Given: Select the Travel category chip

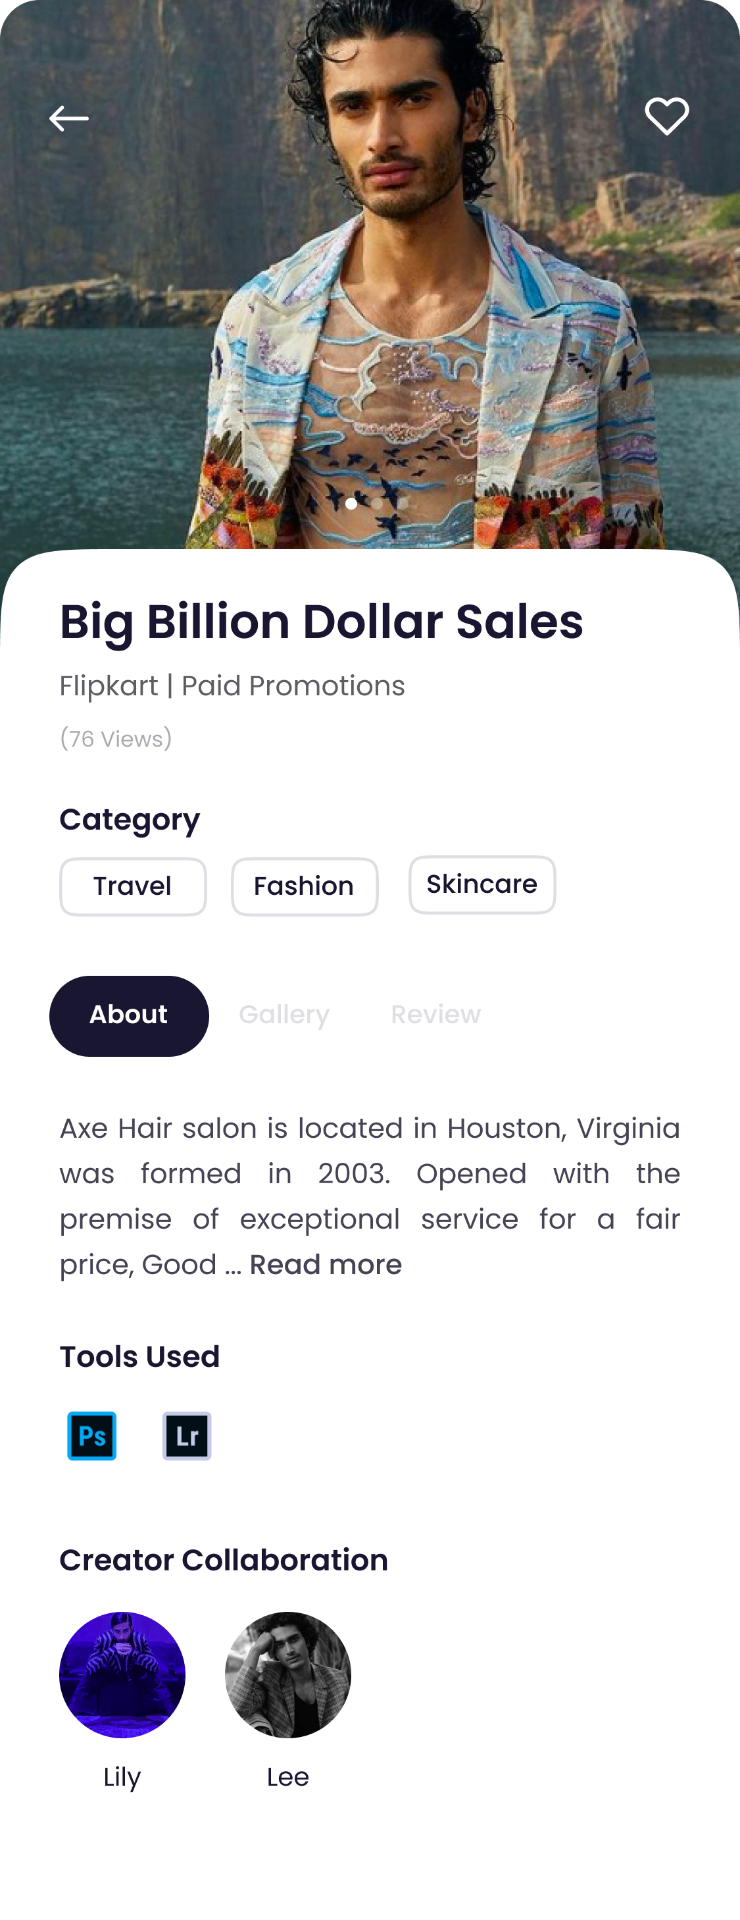Looking at the screenshot, I should 133,886.
